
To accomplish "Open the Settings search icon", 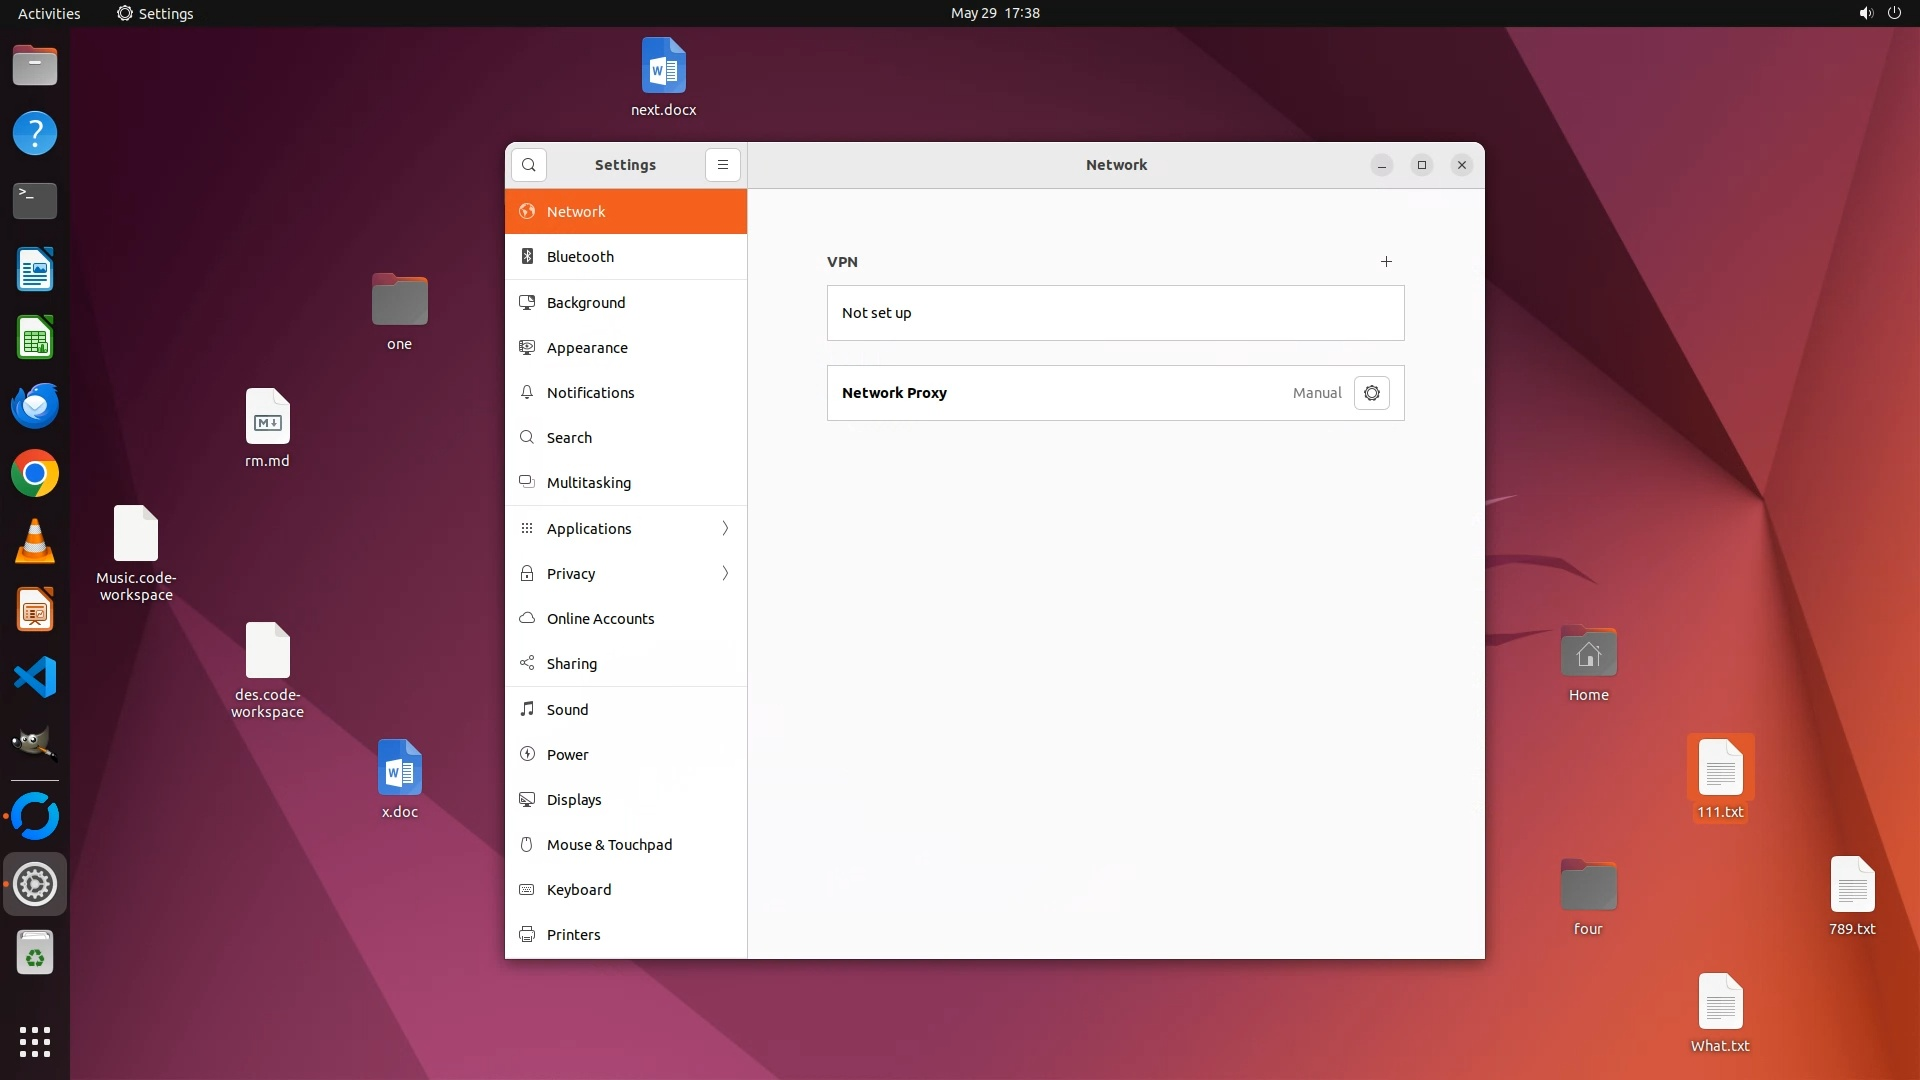I will click(528, 165).
